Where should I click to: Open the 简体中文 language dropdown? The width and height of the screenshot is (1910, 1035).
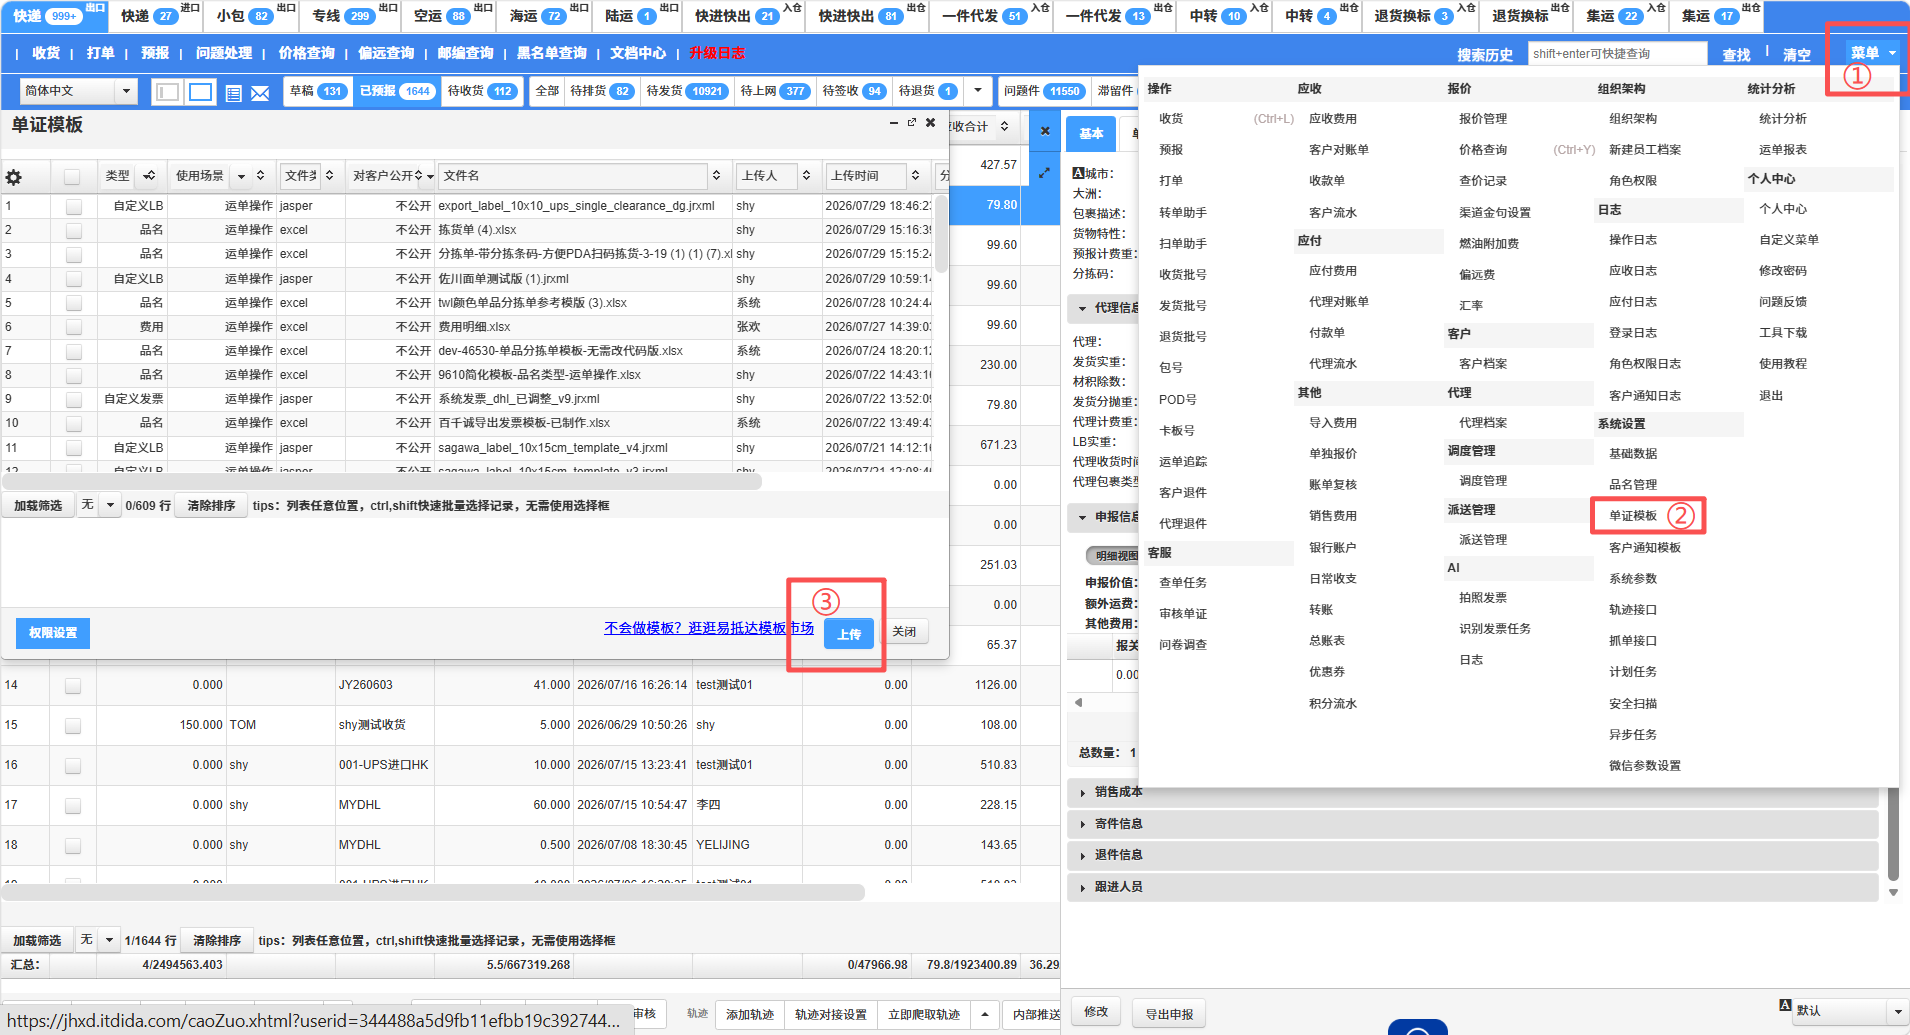click(78, 91)
